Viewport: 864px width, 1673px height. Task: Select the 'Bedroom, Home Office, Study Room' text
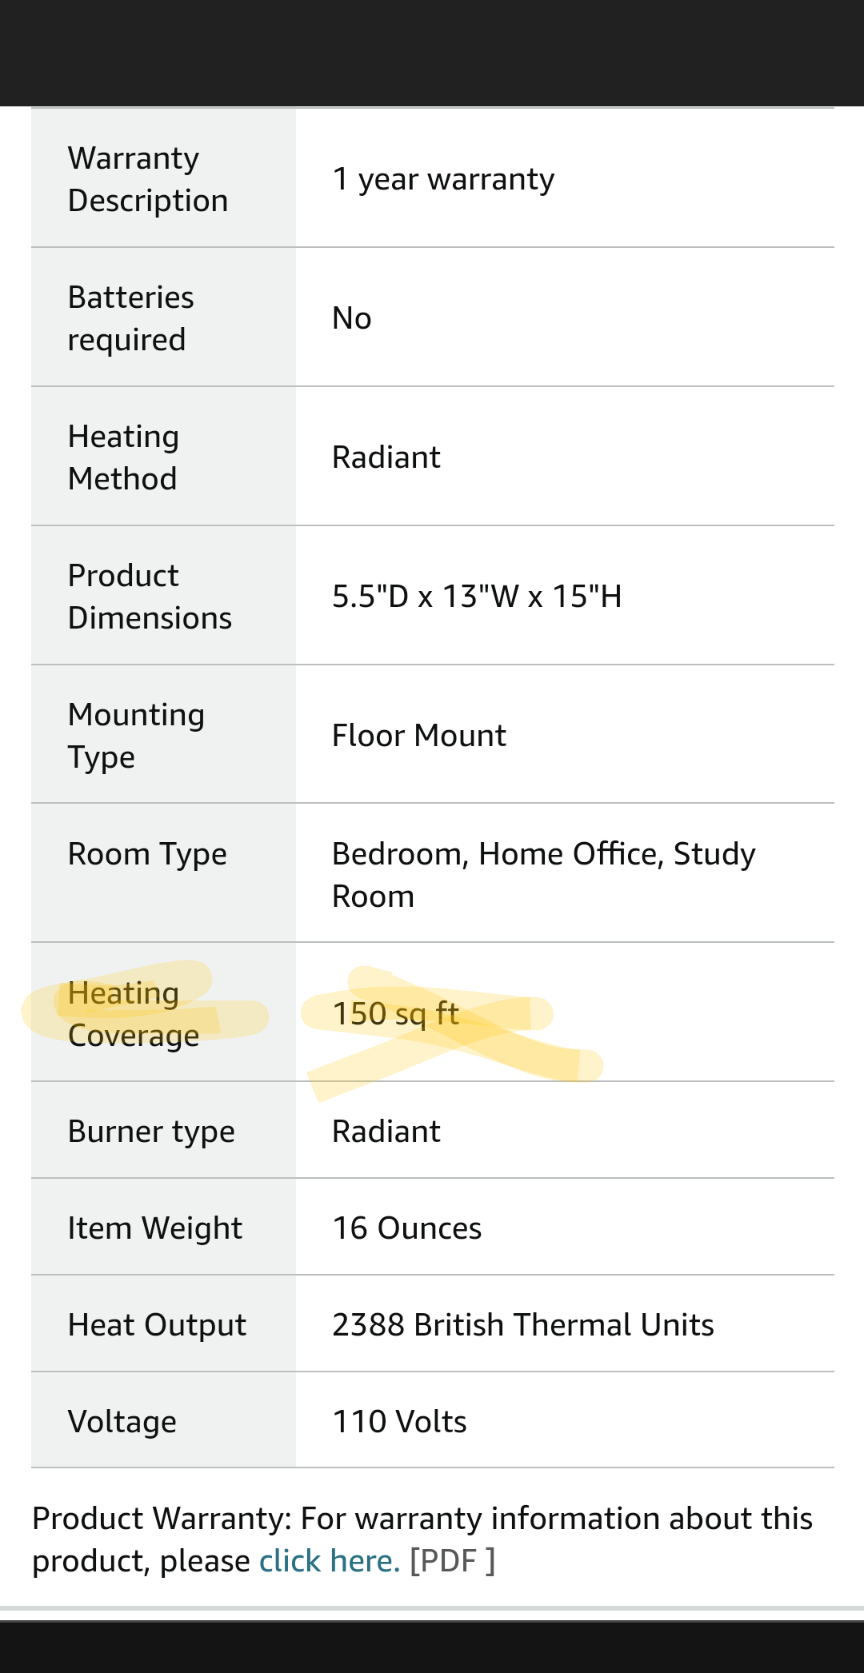click(x=544, y=875)
